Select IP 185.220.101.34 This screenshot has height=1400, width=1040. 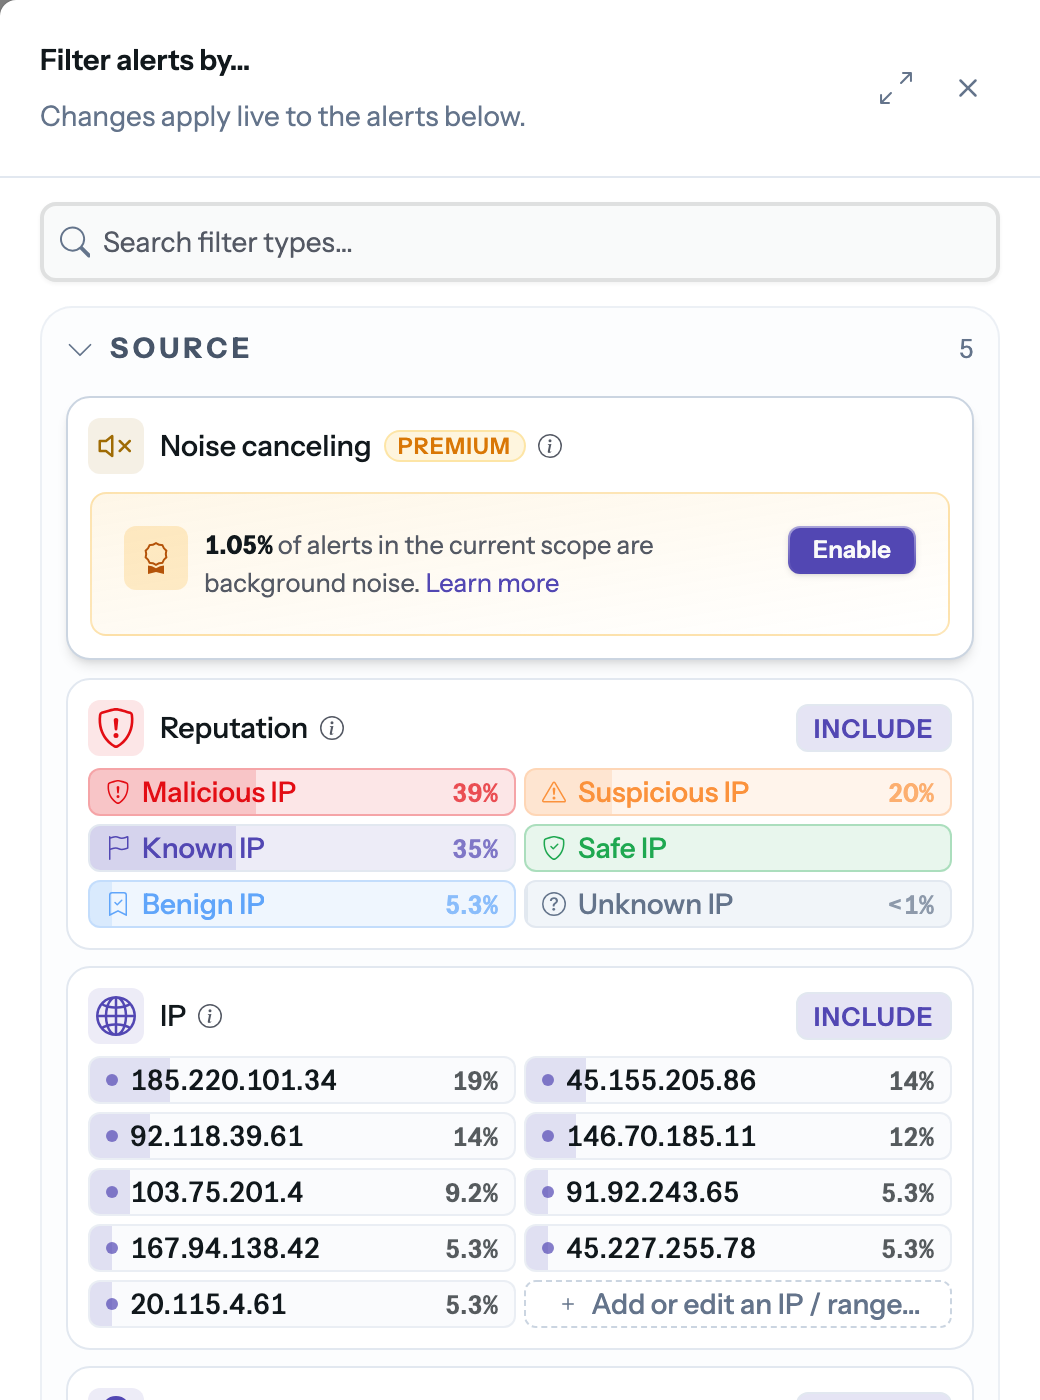pos(302,1080)
